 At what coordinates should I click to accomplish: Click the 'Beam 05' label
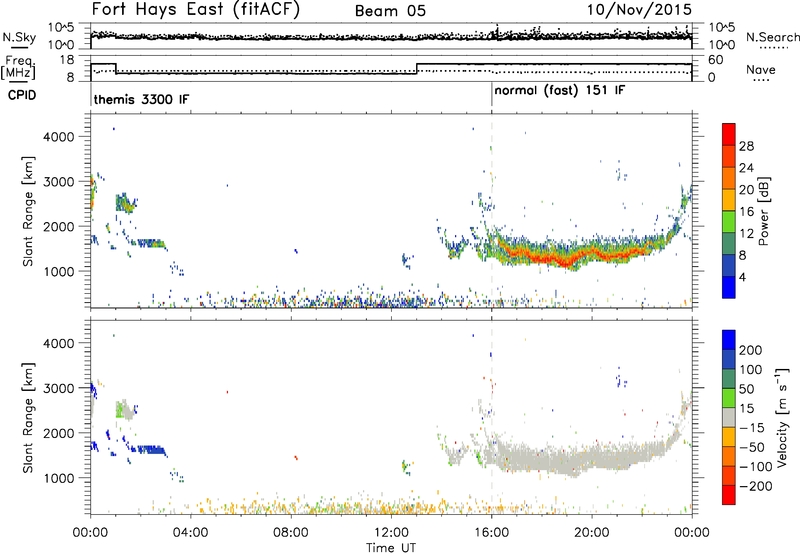point(390,11)
